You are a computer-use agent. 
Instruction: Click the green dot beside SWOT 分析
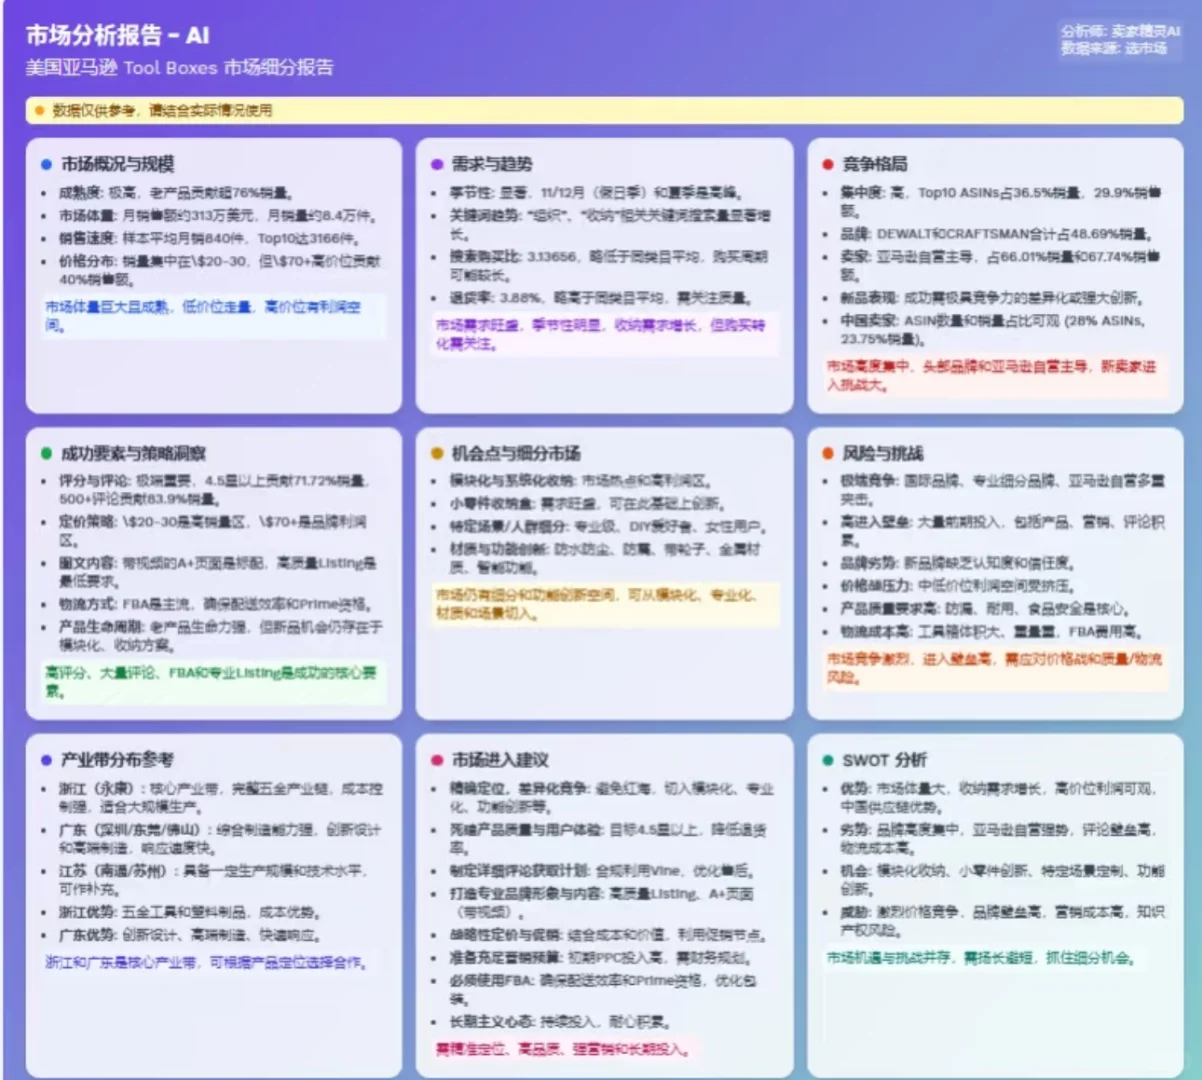coord(828,760)
